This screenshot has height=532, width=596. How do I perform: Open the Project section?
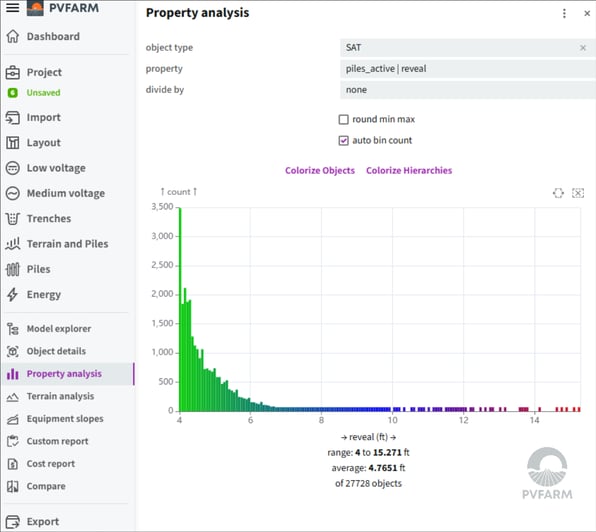click(44, 72)
